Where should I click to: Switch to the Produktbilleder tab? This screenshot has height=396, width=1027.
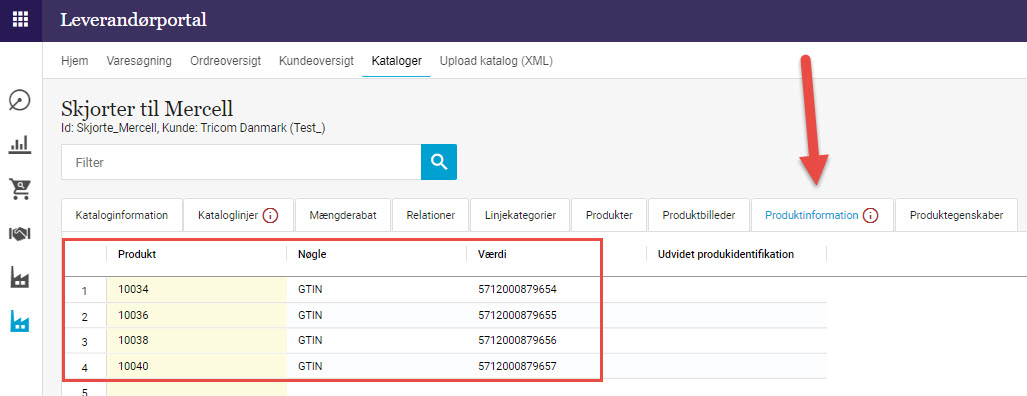coord(699,215)
